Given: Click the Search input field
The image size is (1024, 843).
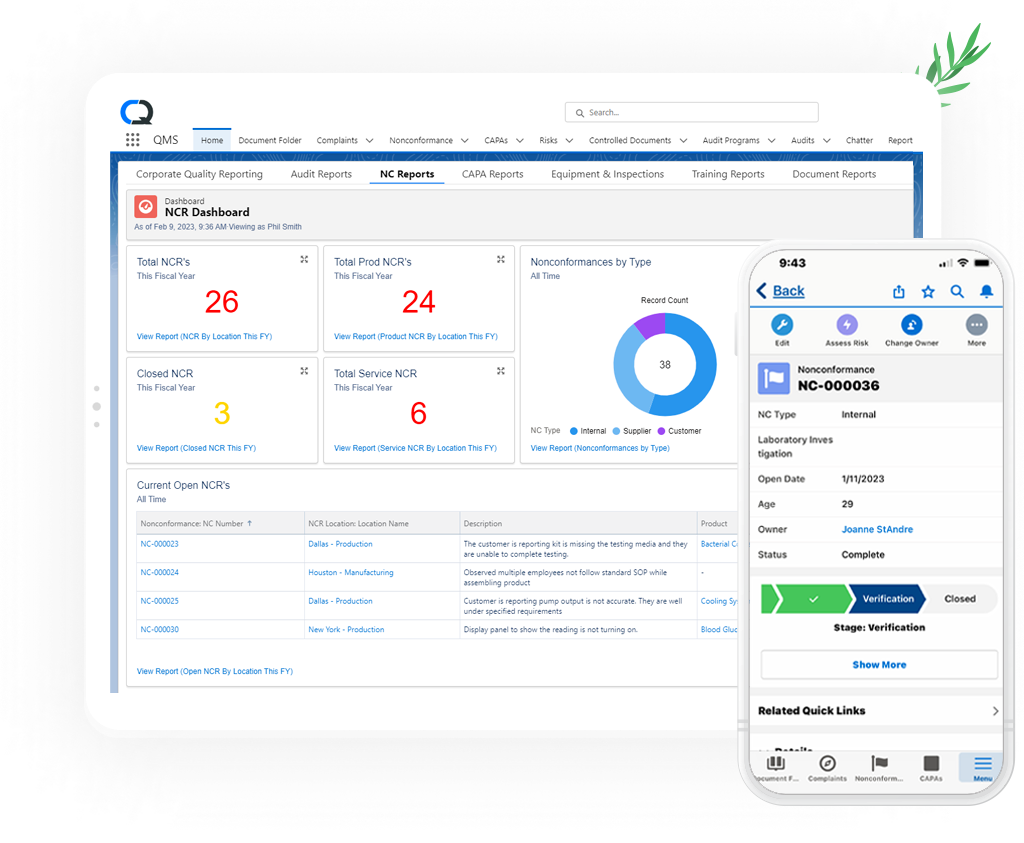Looking at the screenshot, I should coord(691,113).
